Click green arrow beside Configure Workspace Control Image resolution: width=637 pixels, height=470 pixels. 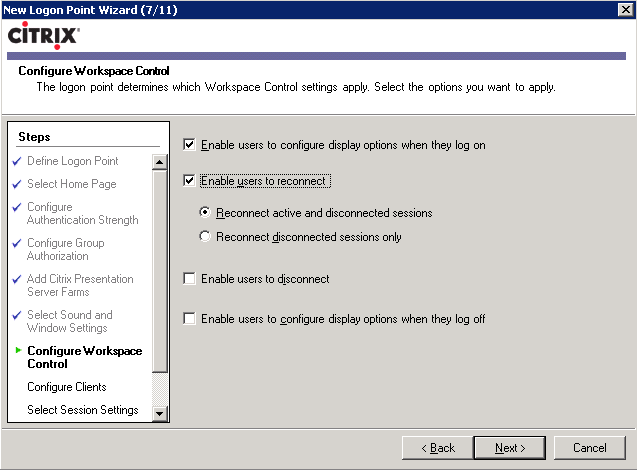point(18,350)
